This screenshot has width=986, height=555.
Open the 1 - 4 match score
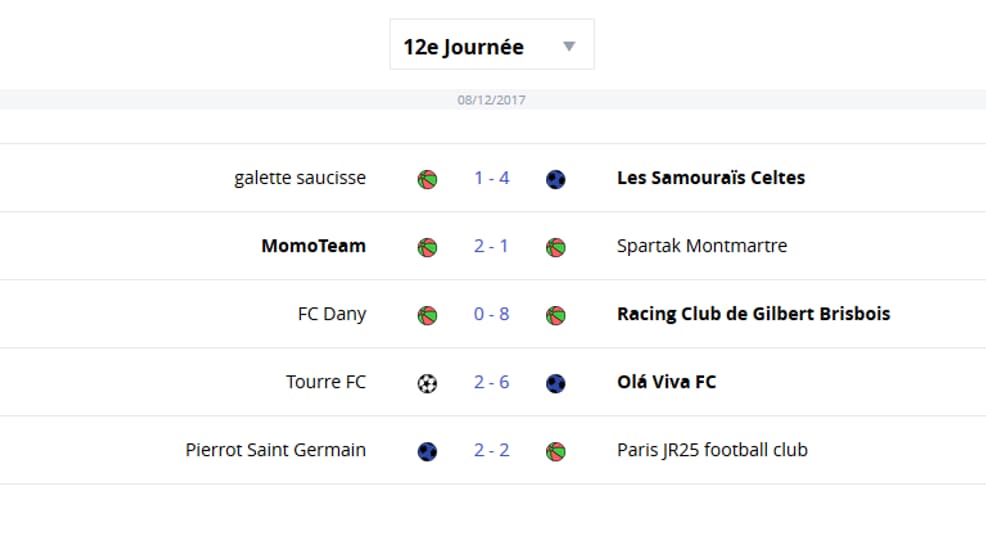[x=492, y=178]
